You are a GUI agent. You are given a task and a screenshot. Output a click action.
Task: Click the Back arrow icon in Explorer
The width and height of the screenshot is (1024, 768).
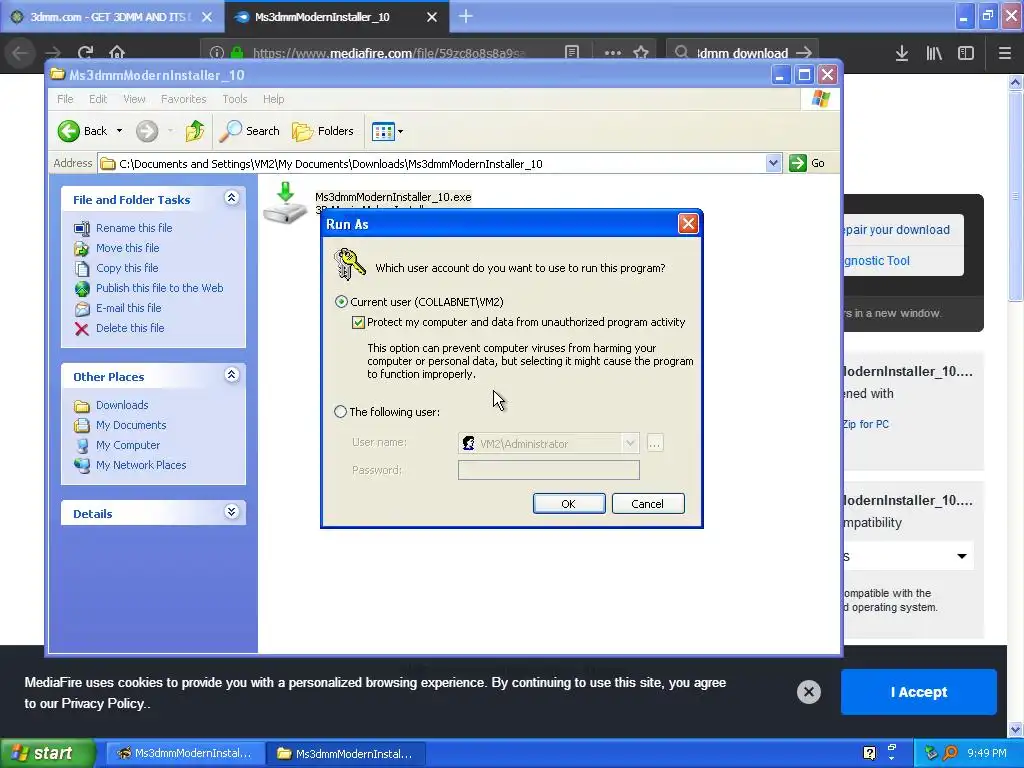[69, 131]
